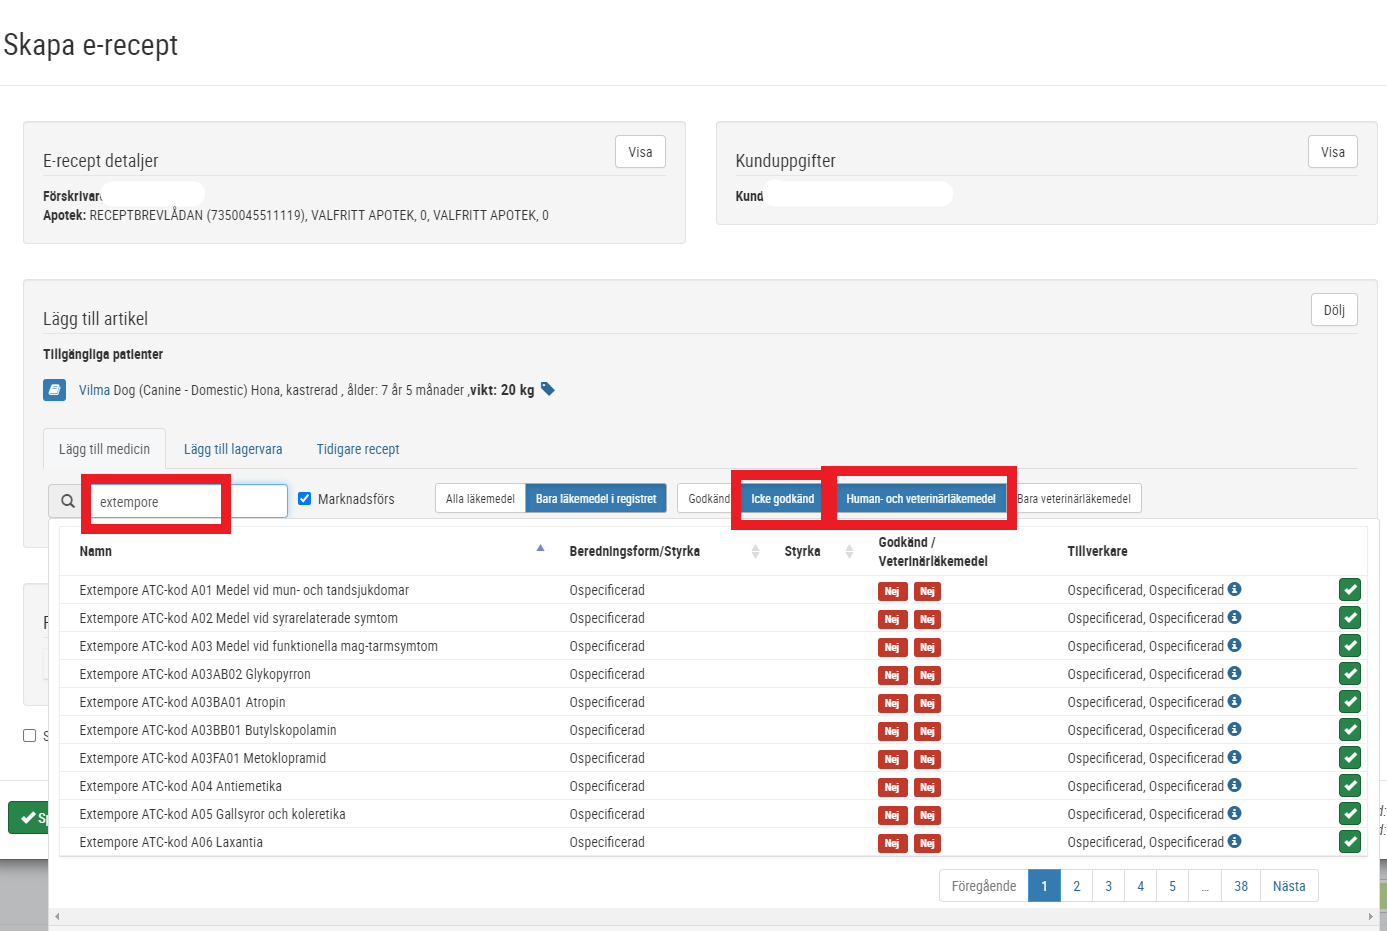Jump to last results page 38
This screenshot has width=1387, height=931.
click(x=1241, y=886)
